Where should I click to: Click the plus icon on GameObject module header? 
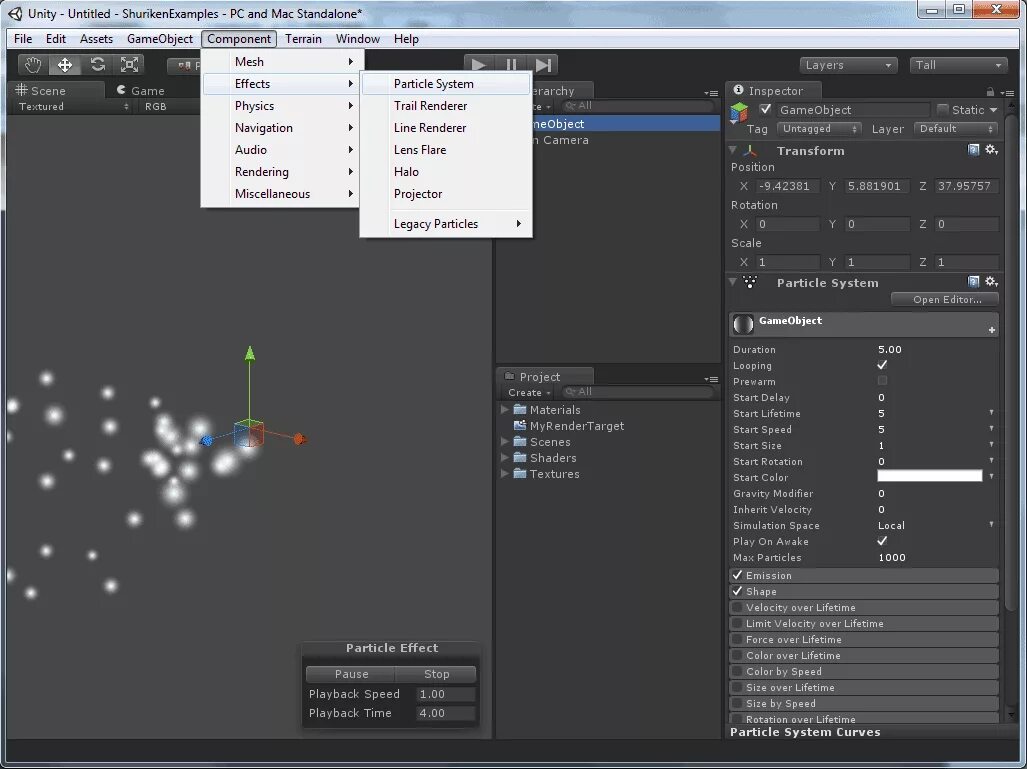pyautogui.click(x=992, y=330)
